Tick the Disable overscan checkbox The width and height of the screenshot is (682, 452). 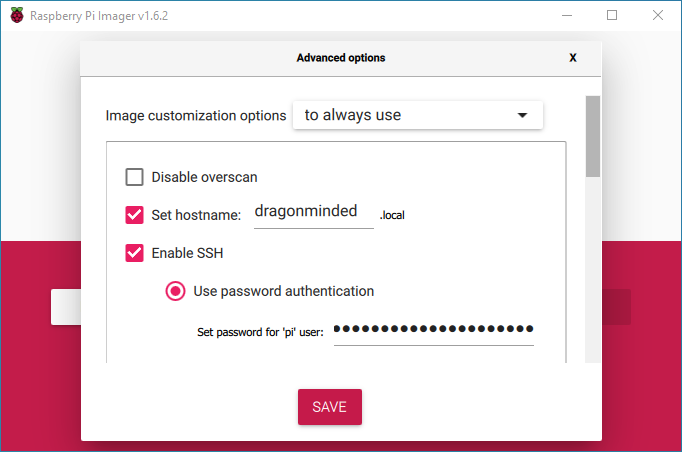[134, 177]
